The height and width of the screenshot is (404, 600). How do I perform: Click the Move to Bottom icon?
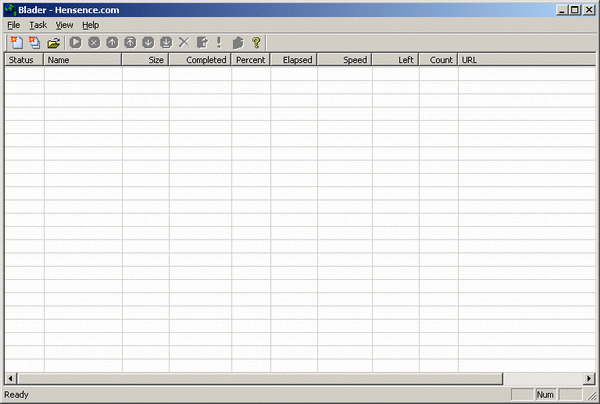(166, 42)
